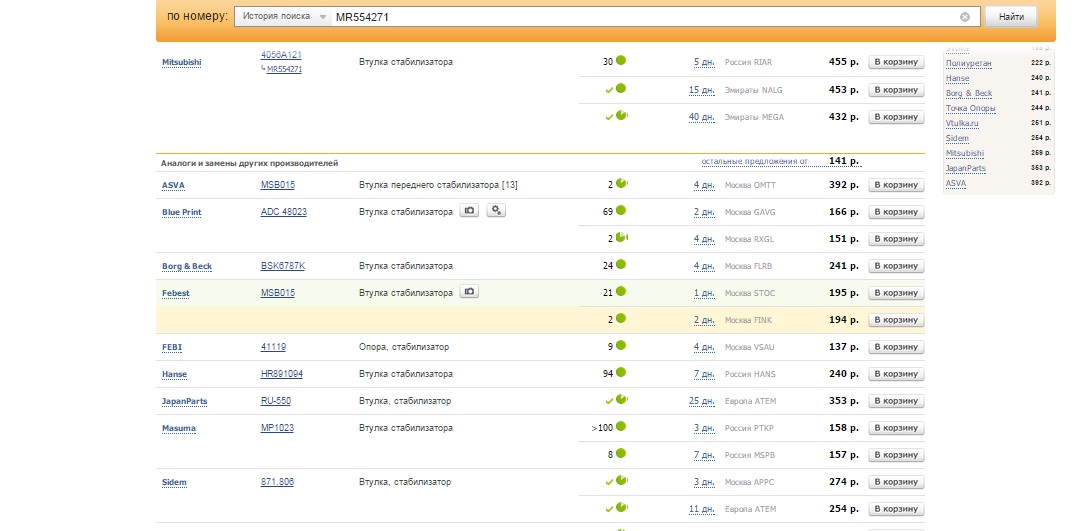Click green pie indicator for Эмираты MEGA offer

pos(621,116)
